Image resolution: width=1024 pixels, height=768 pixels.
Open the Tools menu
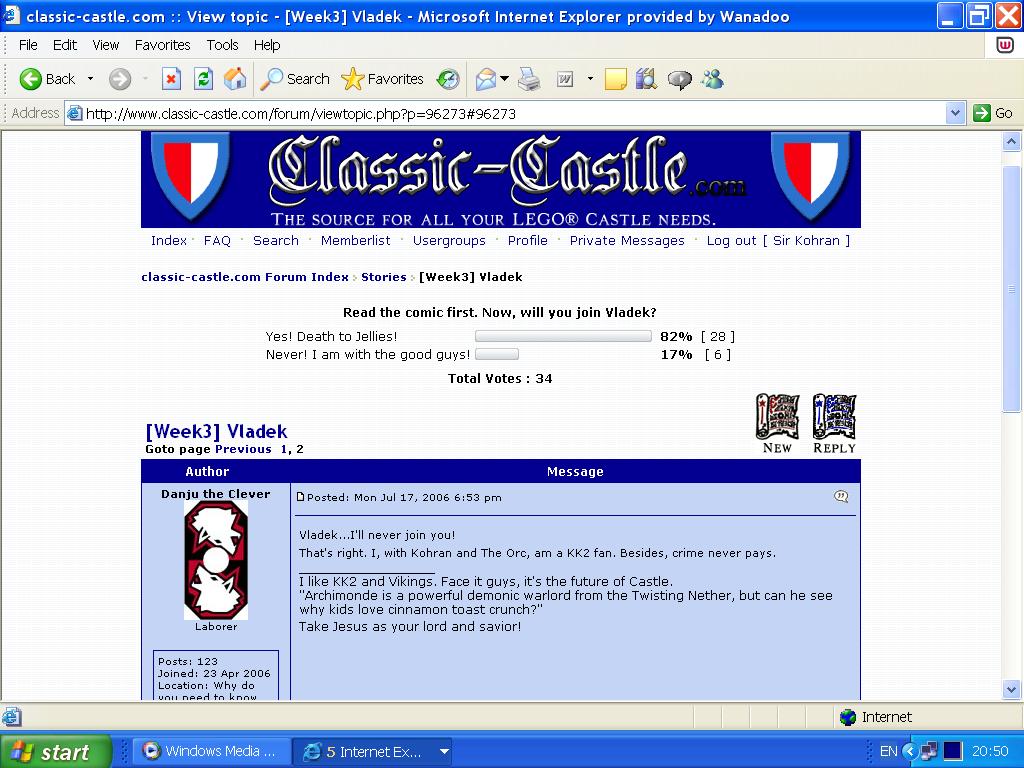222,45
